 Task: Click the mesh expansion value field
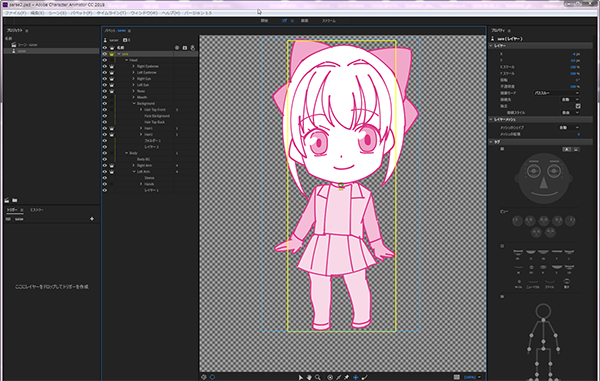pyautogui.click(x=578, y=134)
